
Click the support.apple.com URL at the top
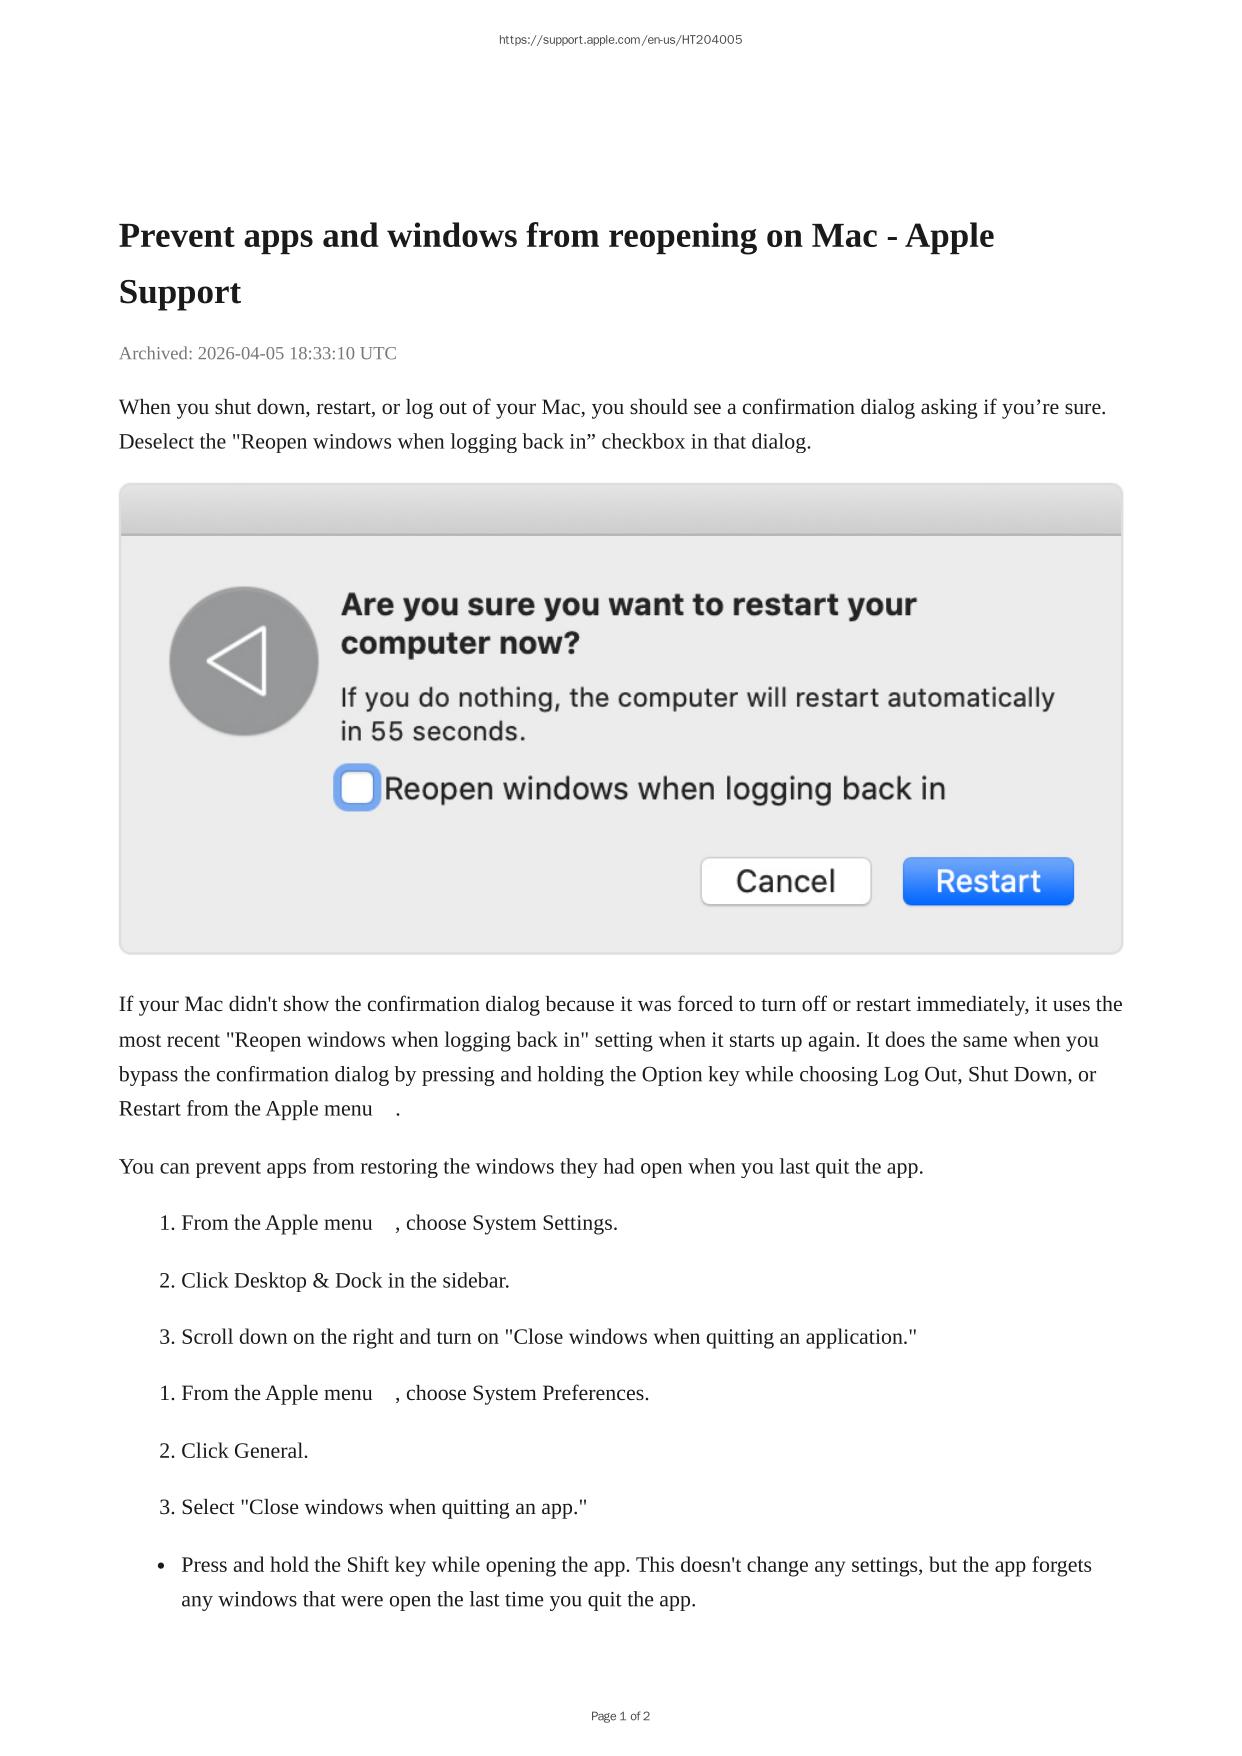(x=620, y=40)
